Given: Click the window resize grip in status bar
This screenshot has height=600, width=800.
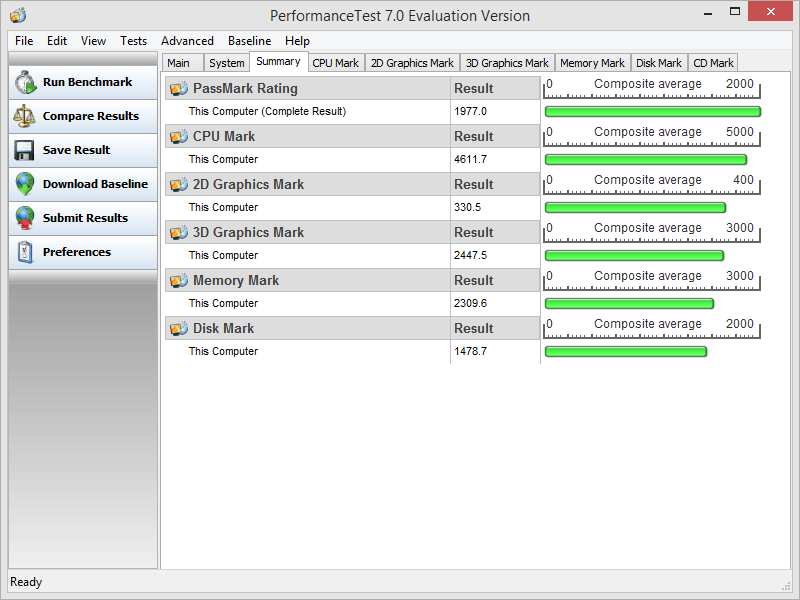Looking at the screenshot, I should 786,586.
